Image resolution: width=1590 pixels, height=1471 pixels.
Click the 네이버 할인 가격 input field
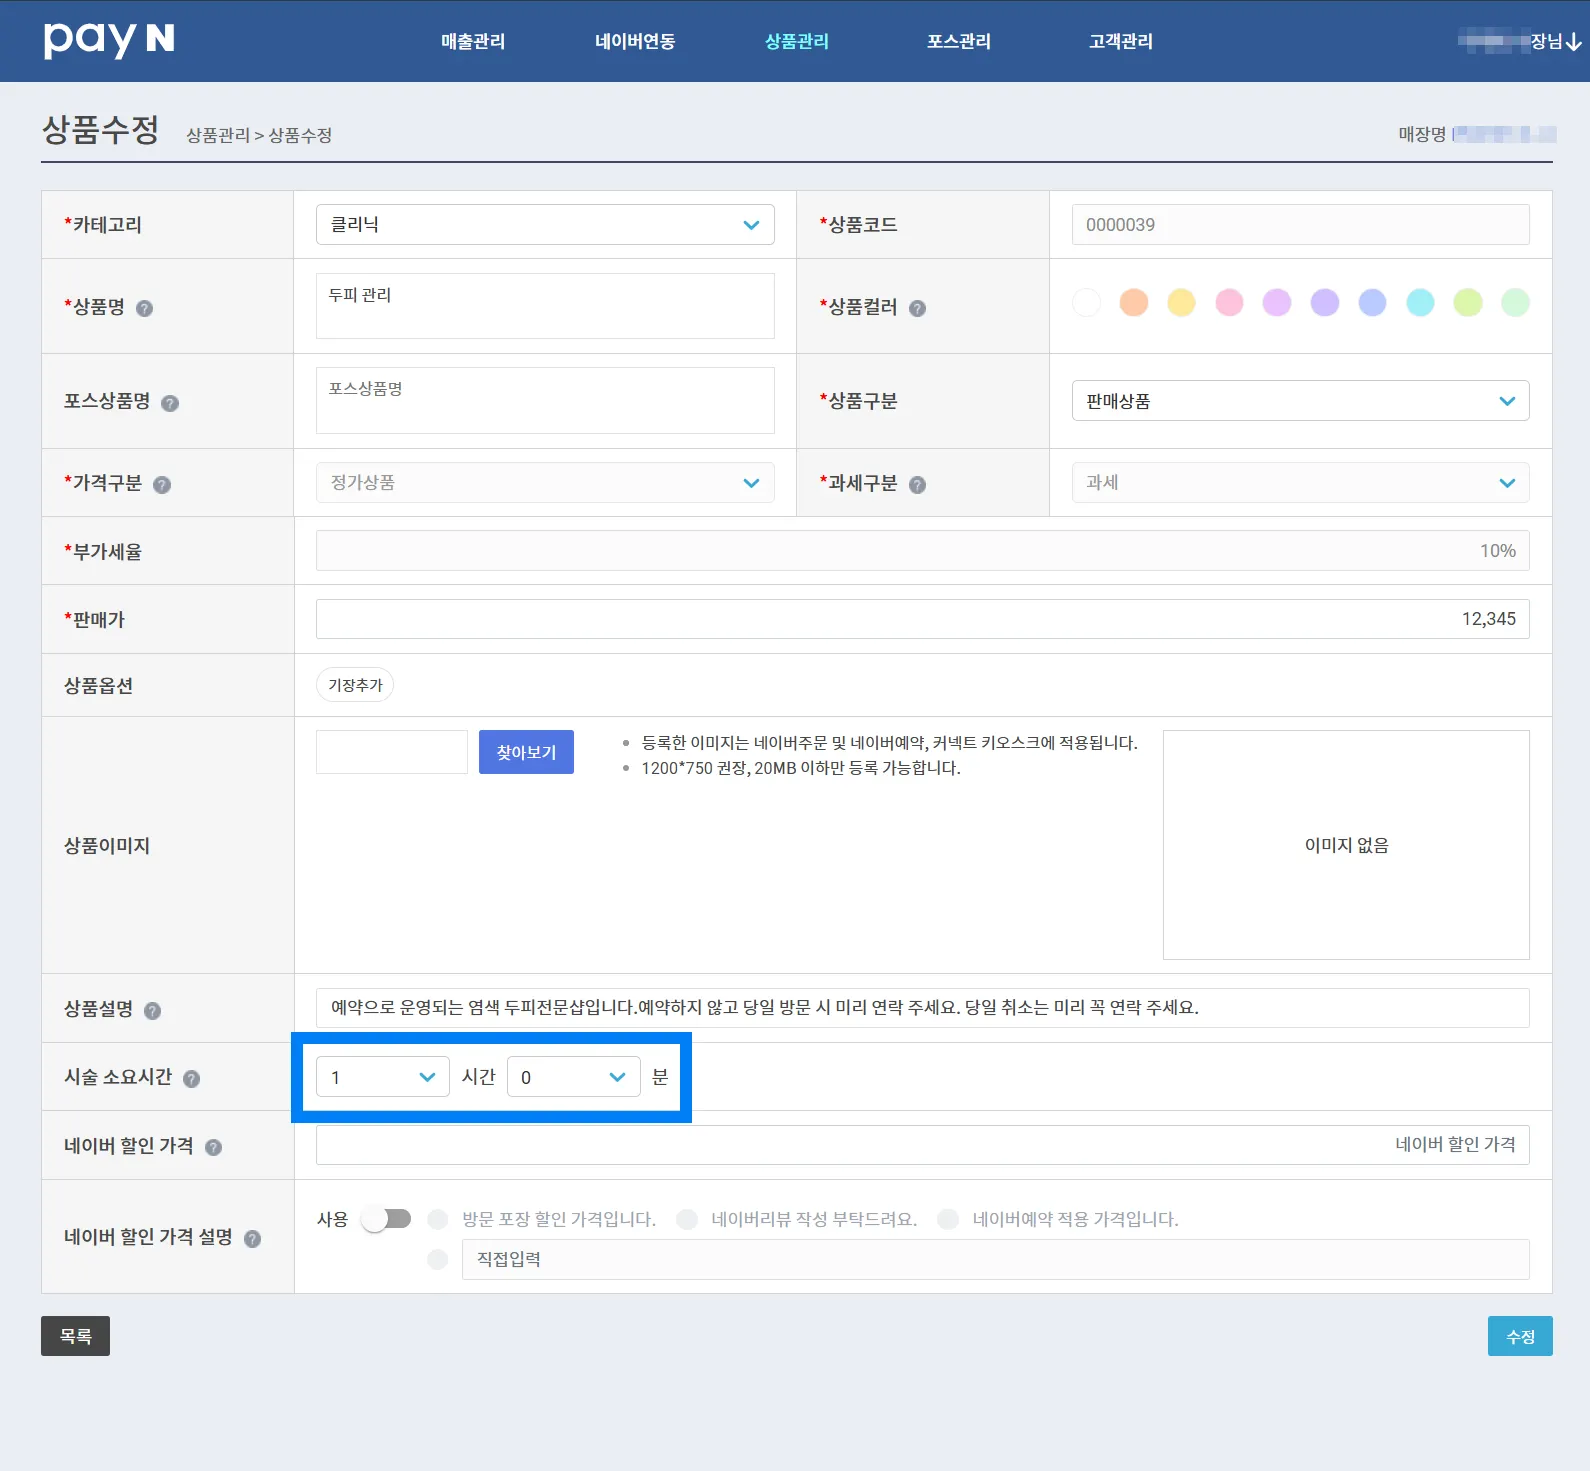pos(922,1145)
